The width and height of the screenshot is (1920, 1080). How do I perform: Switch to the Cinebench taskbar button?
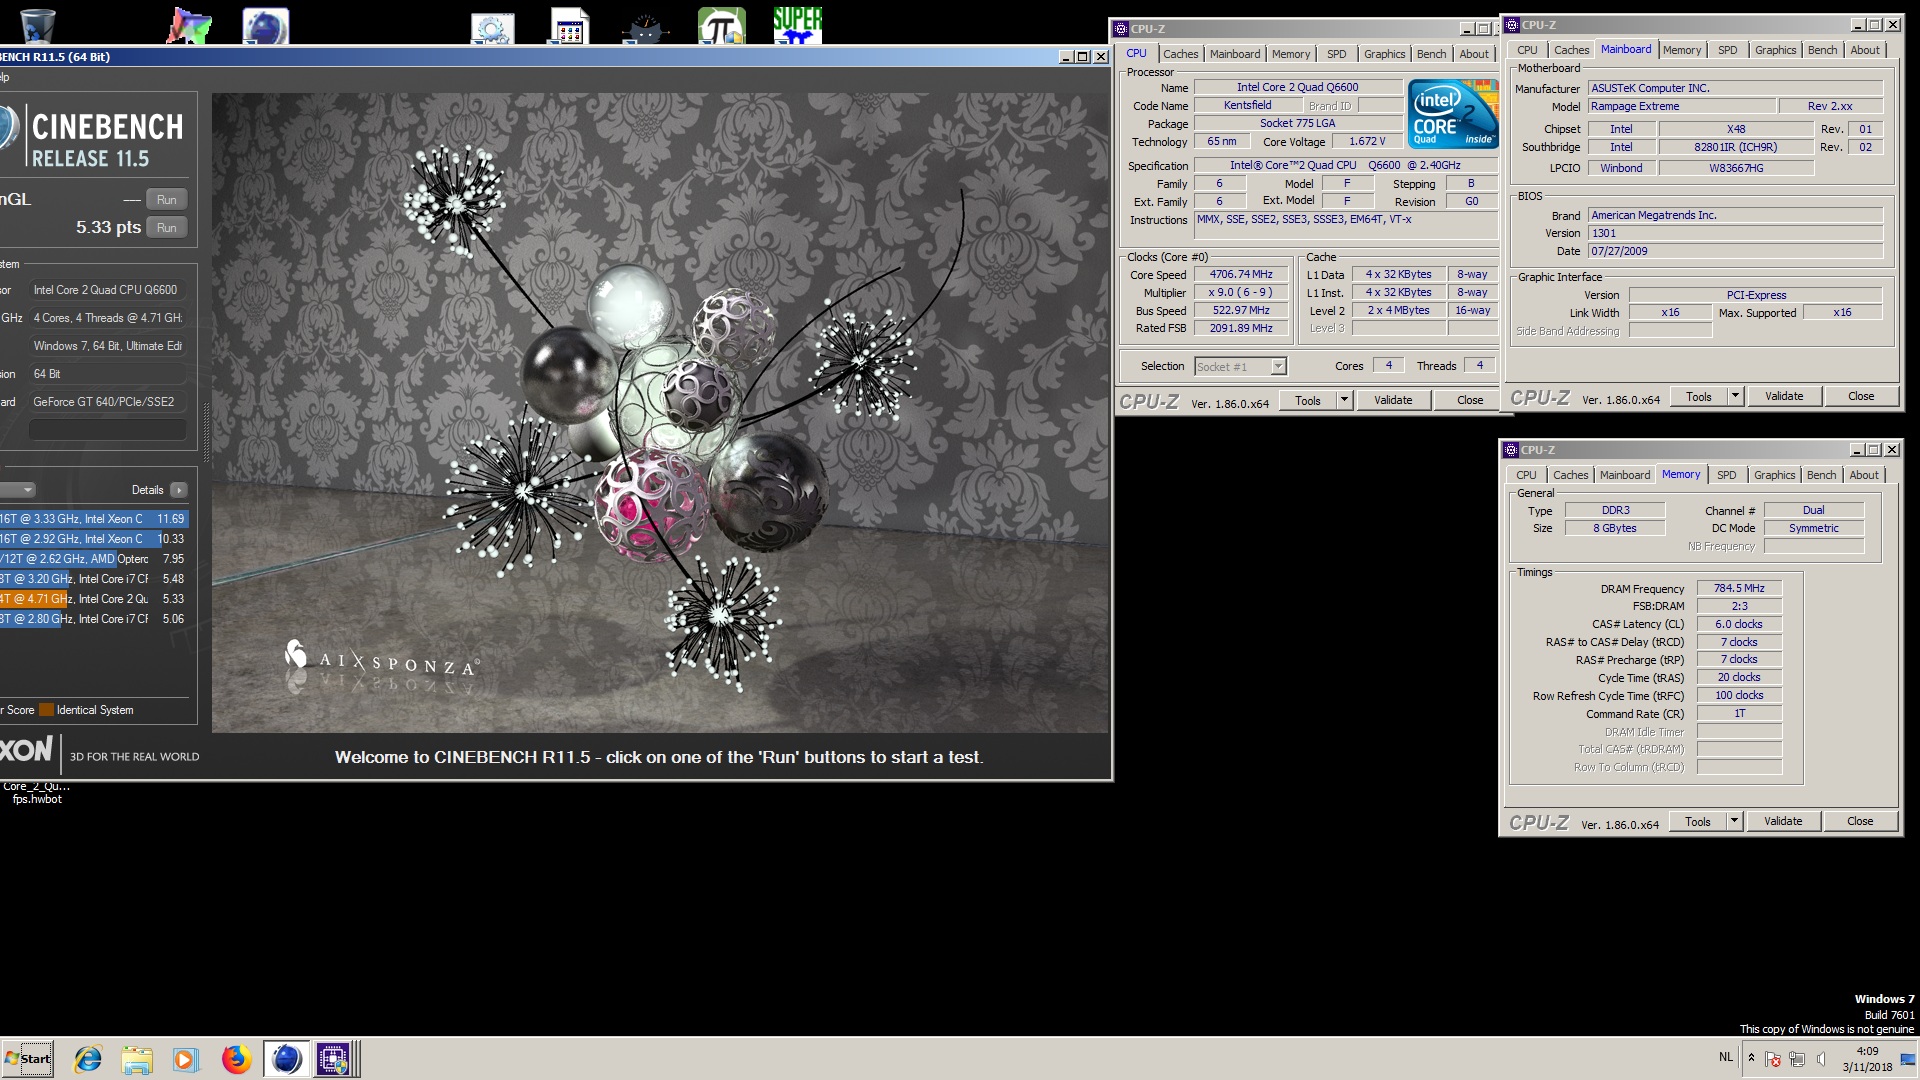[286, 1059]
